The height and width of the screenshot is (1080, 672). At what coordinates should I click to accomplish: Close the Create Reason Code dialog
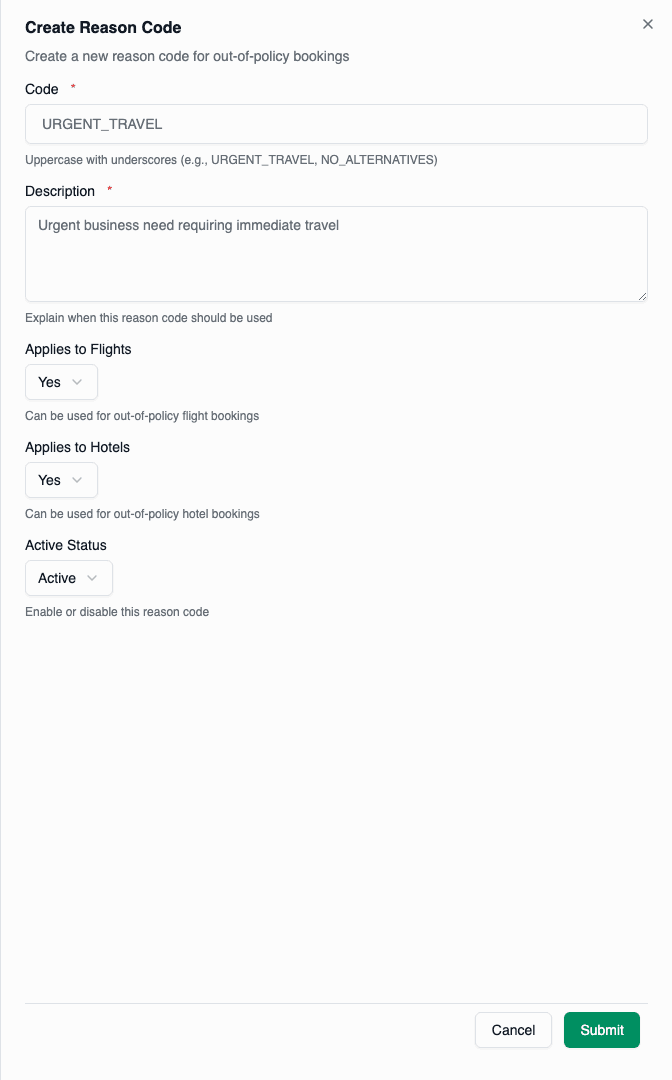click(x=647, y=24)
